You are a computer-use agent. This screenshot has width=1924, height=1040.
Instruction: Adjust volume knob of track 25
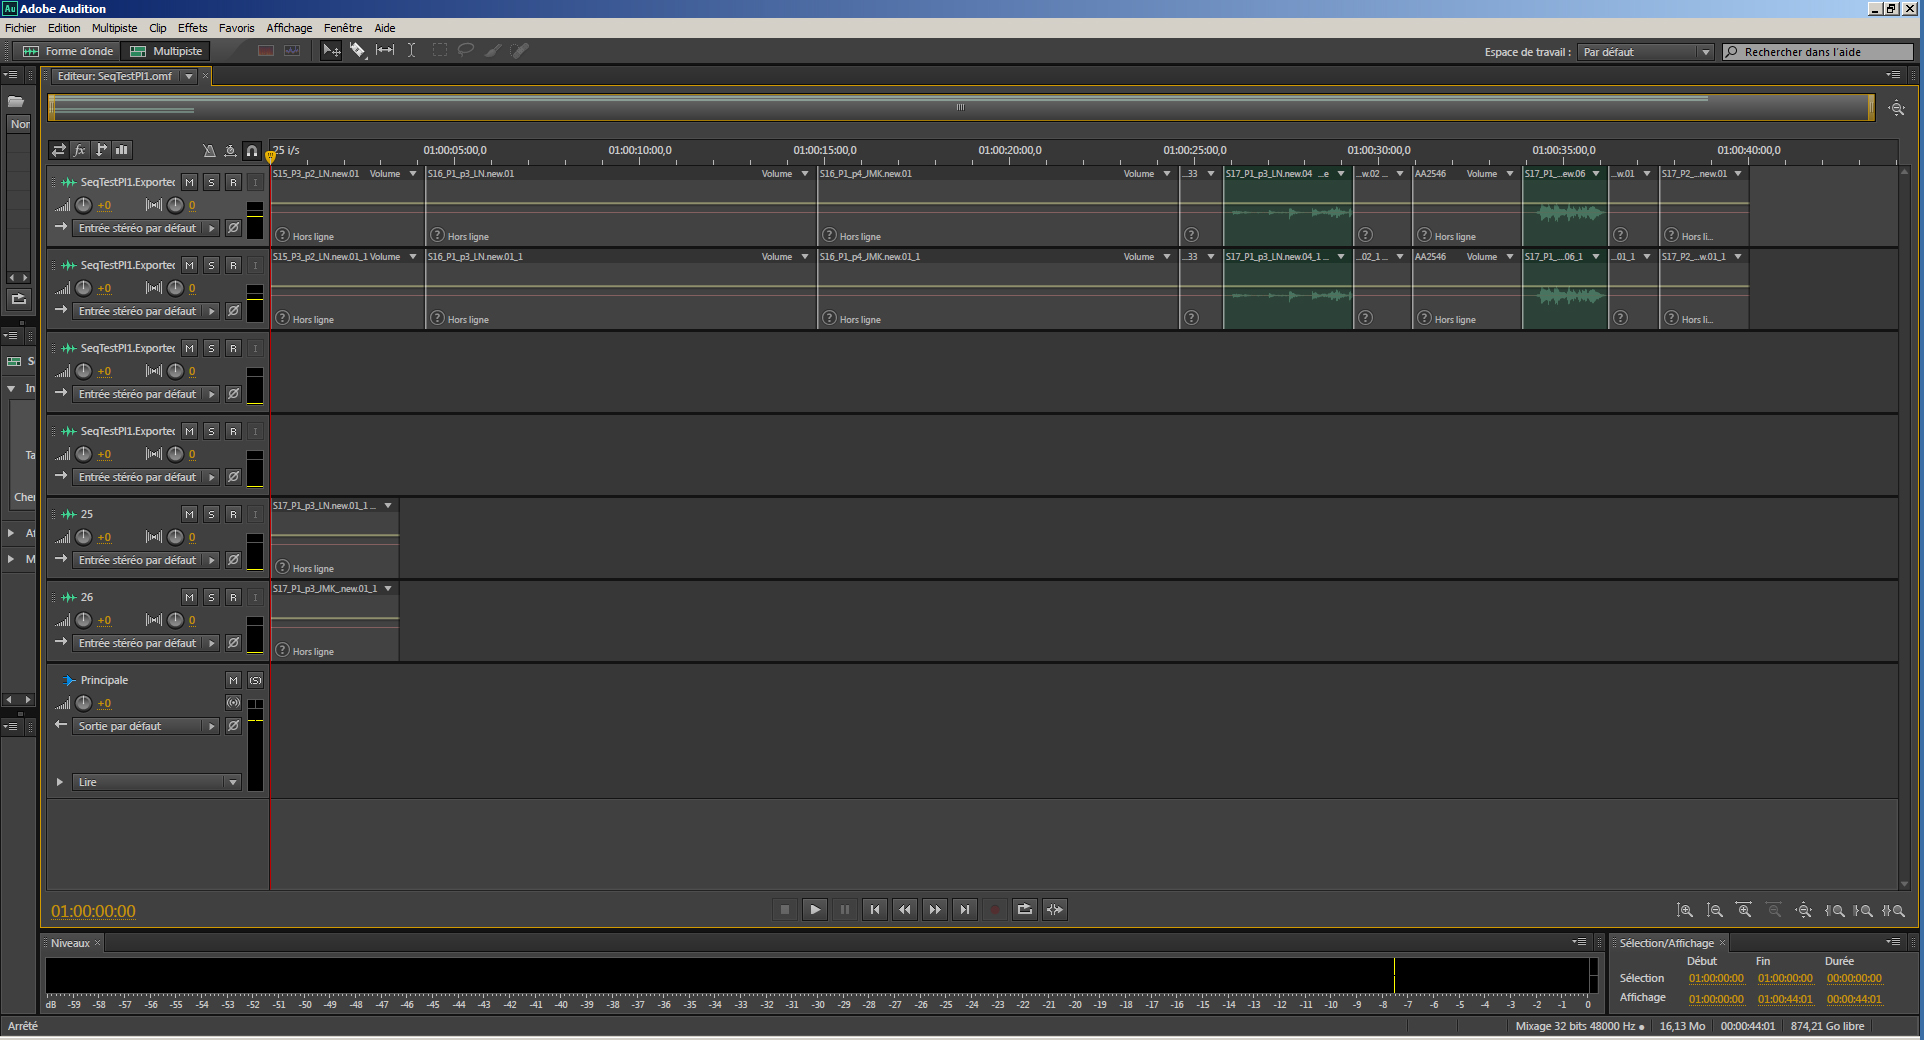[x=84, y=537]
